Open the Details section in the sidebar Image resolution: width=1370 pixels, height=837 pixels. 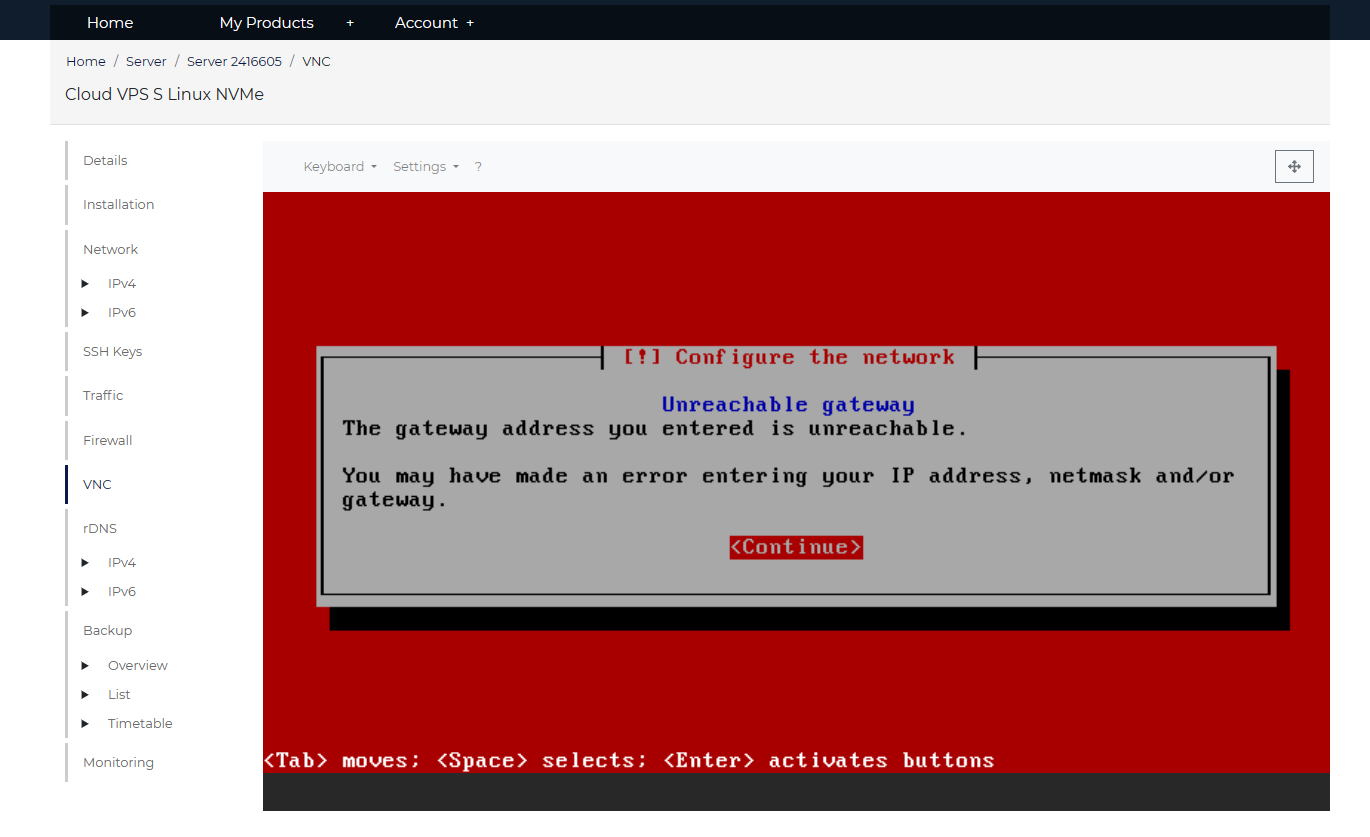(105, 161)
